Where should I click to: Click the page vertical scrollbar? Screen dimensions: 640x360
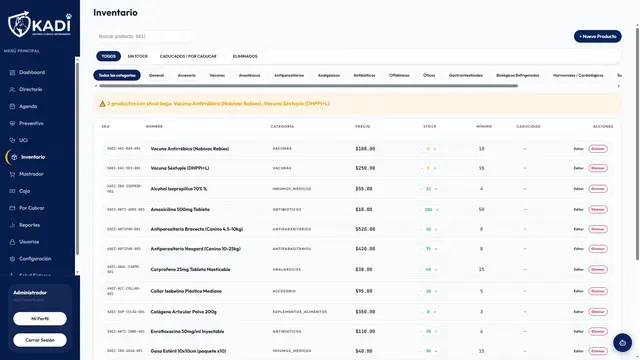(637, 143)
